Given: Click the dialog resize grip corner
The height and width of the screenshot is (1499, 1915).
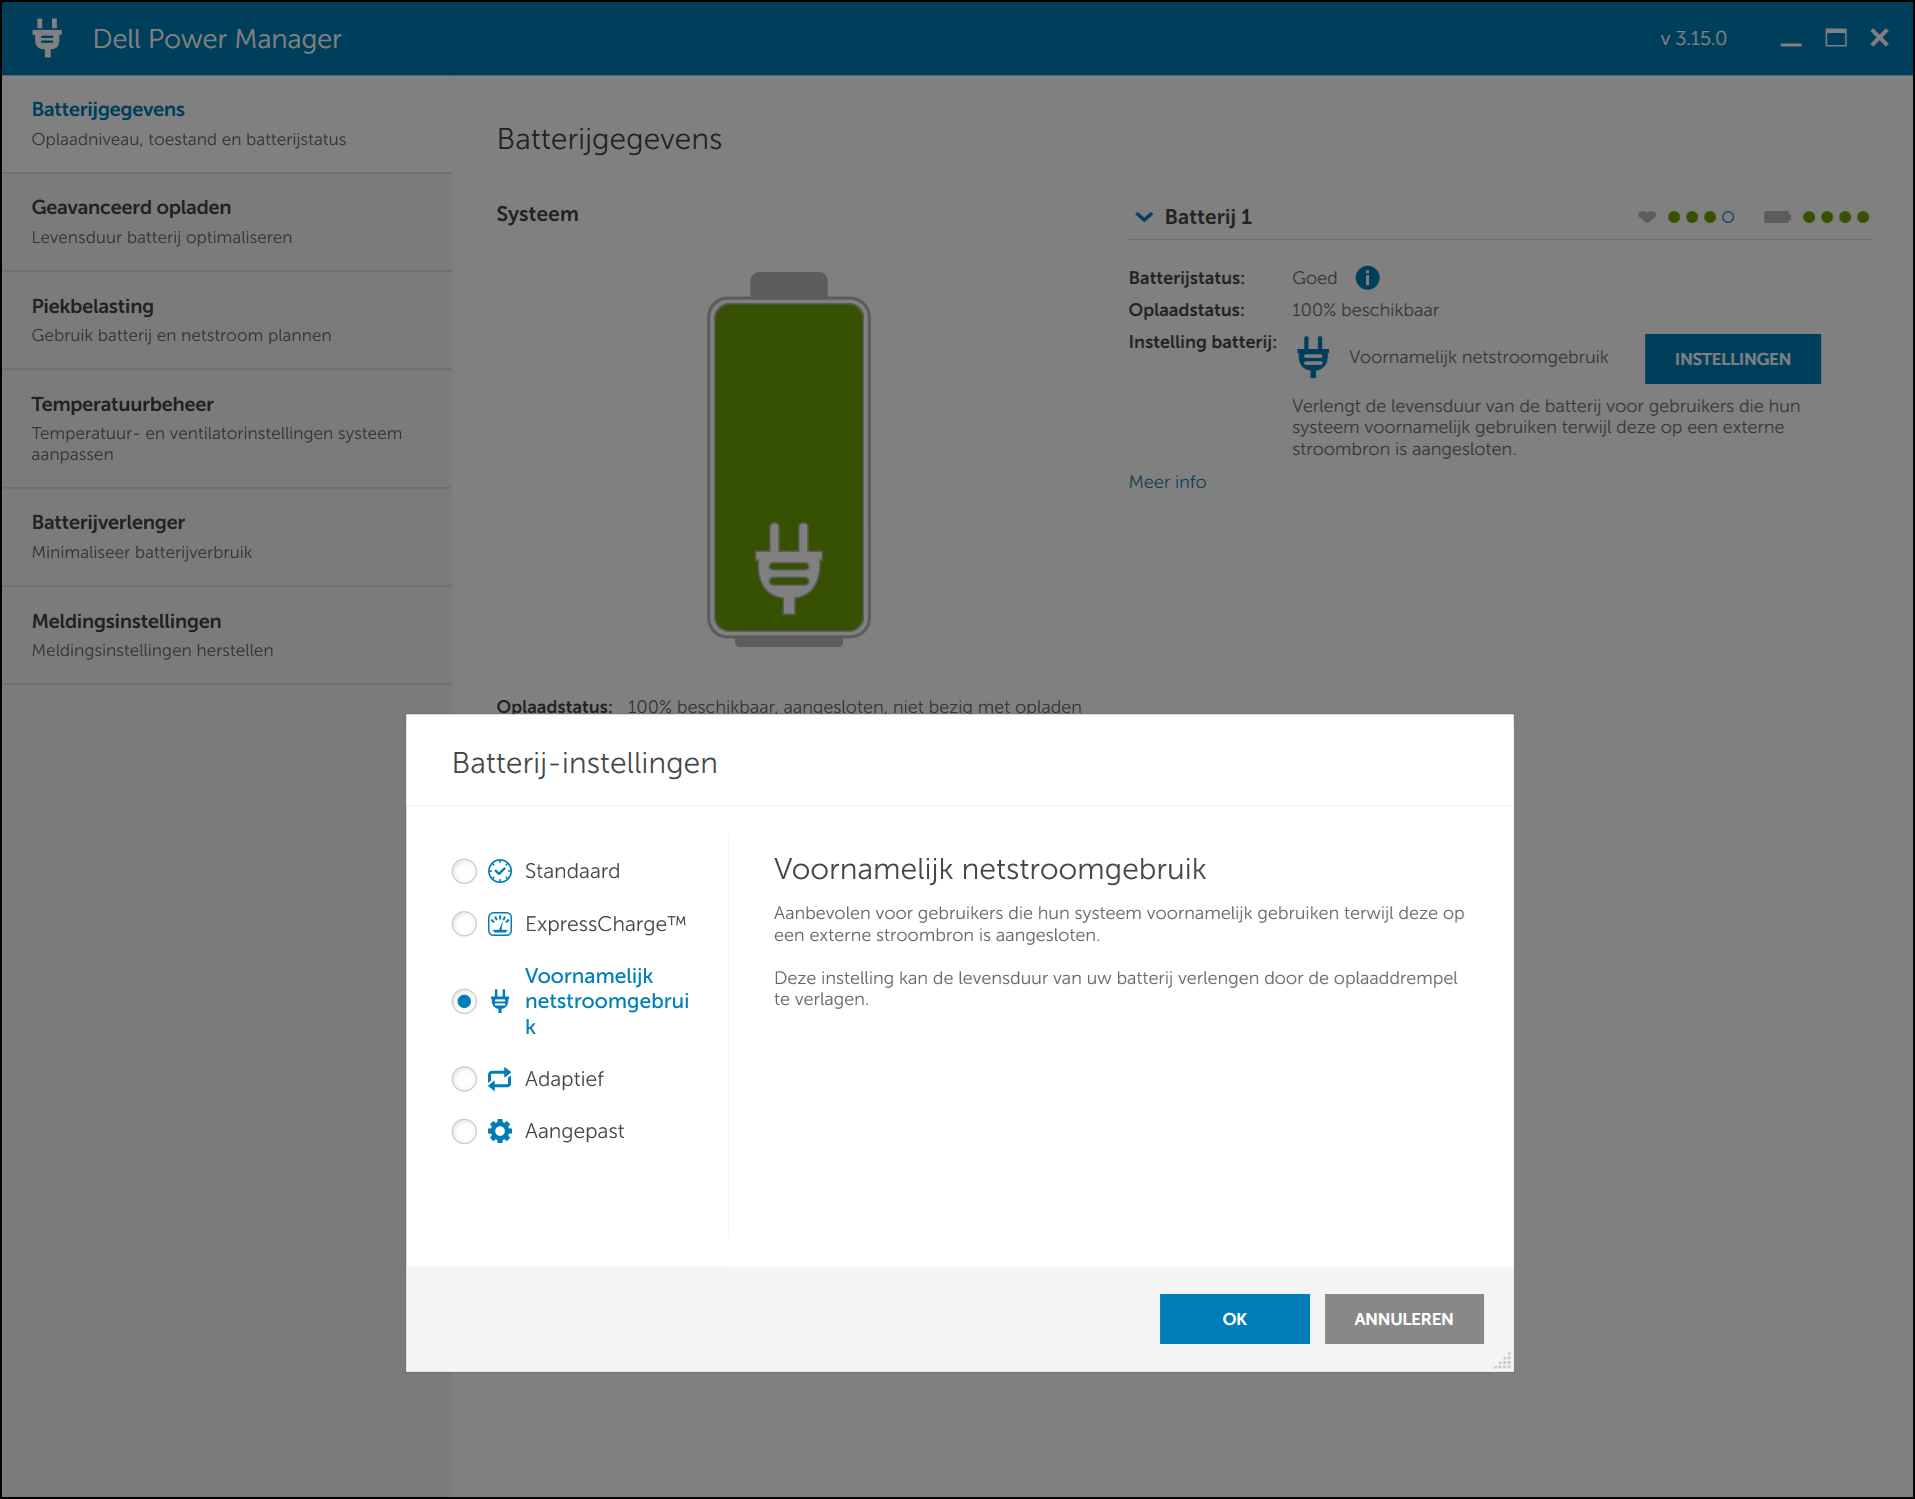Looking at the screenshot, I should point(1503,1361).
